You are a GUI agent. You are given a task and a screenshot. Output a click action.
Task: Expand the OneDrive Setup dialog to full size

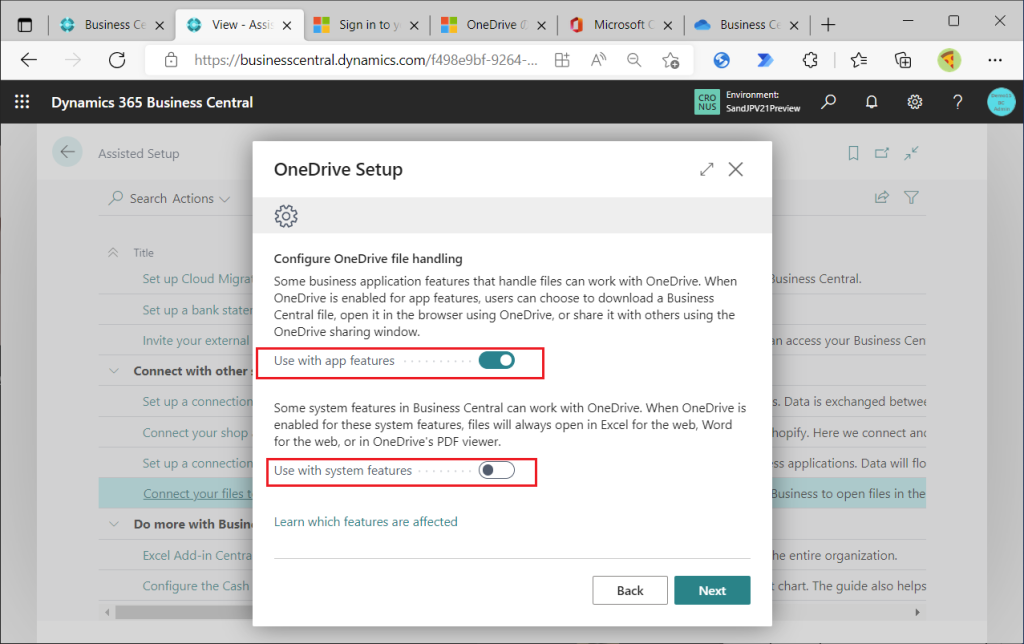pos(706,169)
